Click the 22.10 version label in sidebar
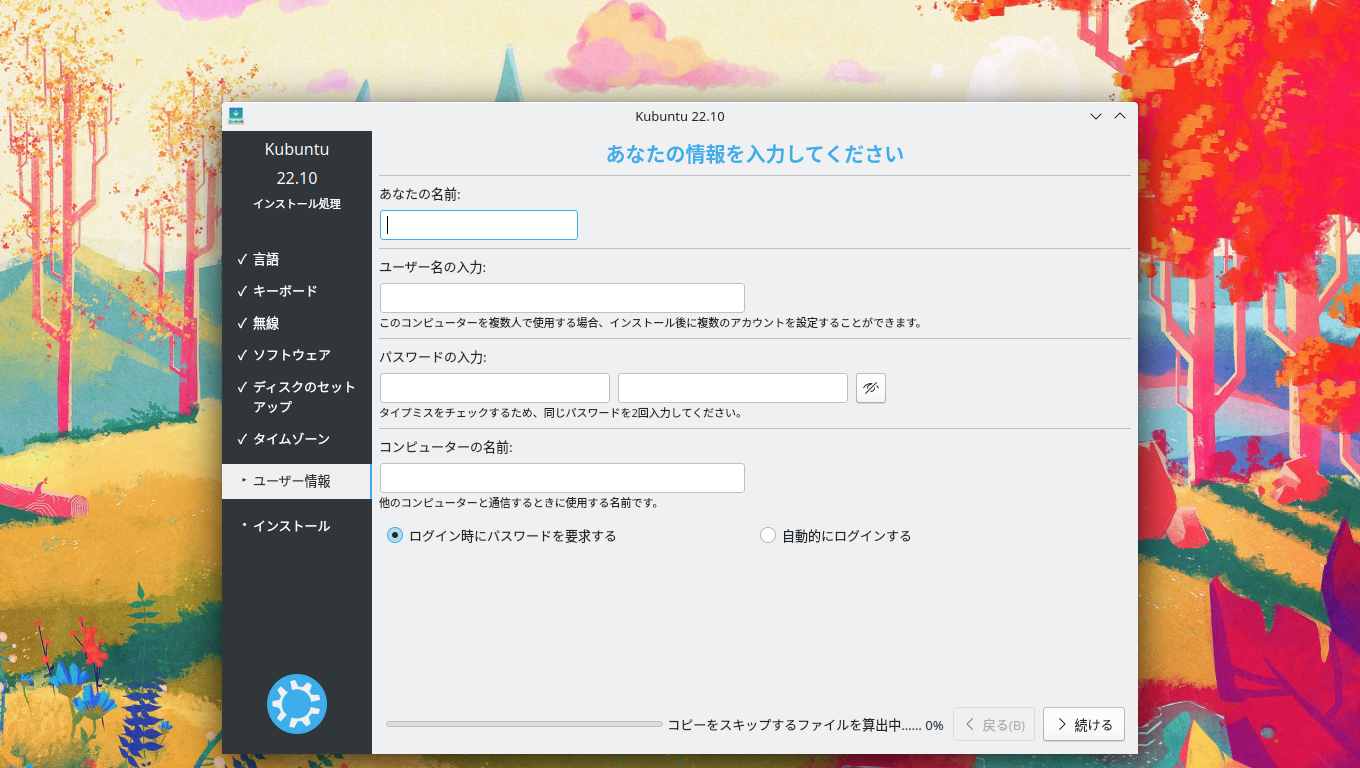 coord(297,178)
